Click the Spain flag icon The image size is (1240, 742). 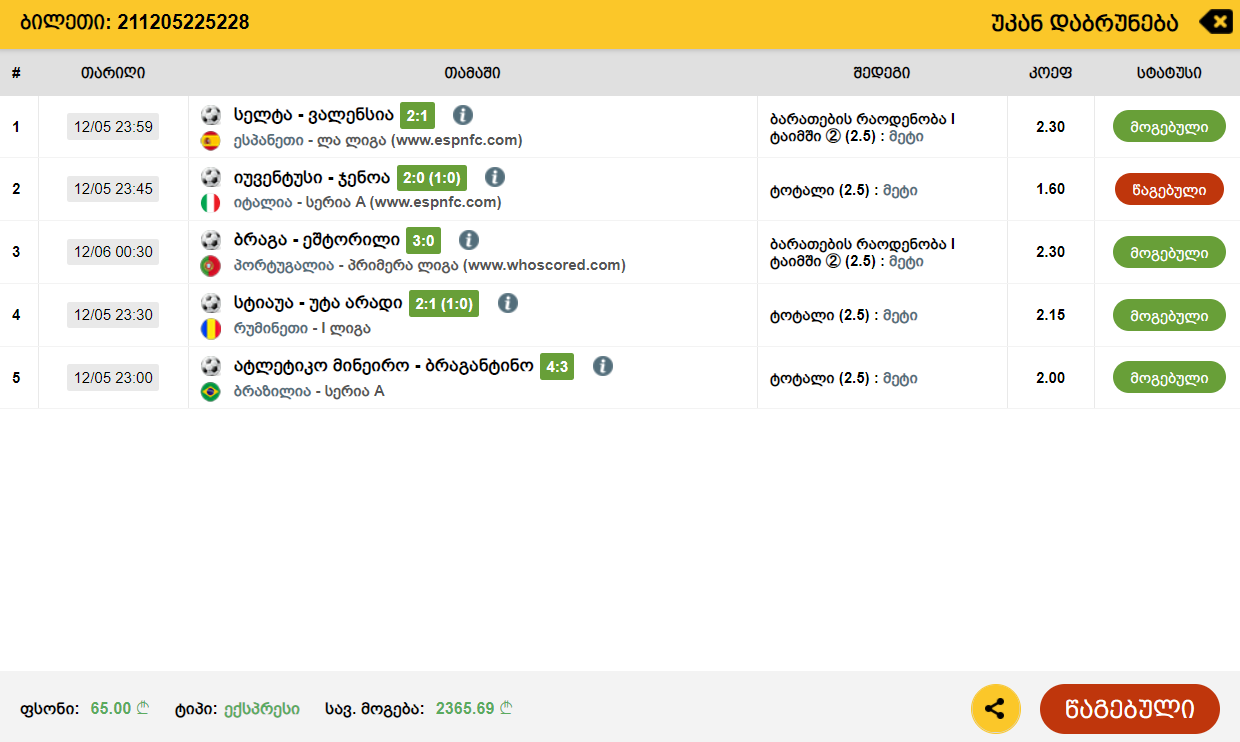[x=211, y=140]
